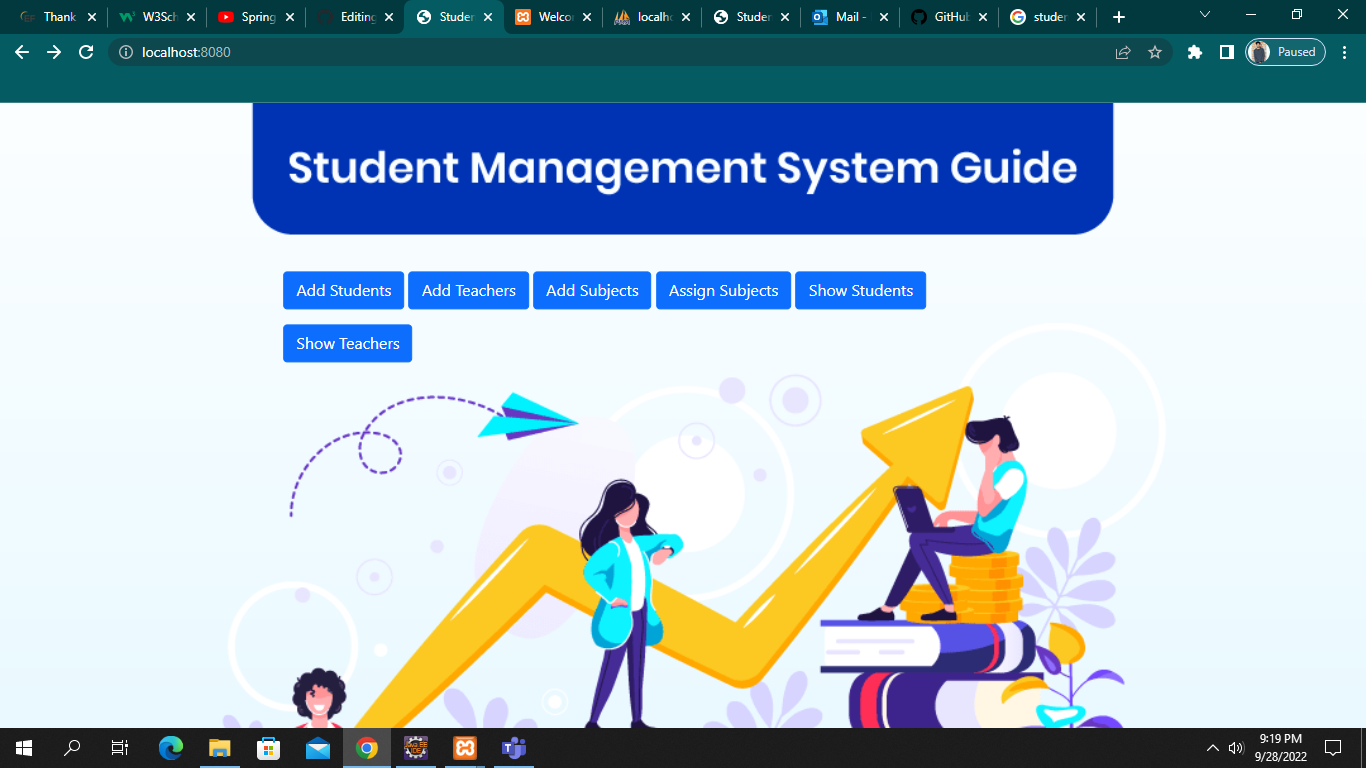Open a new browser tab
Viewport: 1366px width, 768px height.
[1119, 17]
